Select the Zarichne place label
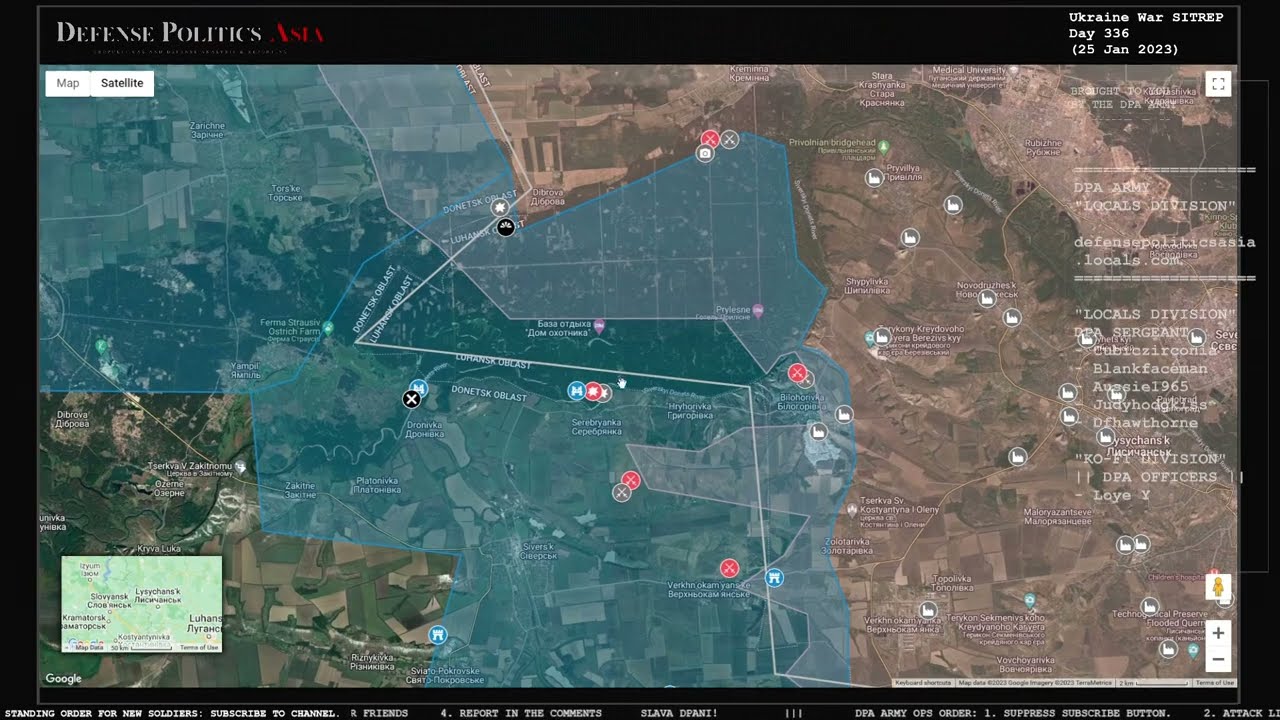Screen dimensions: 1280x720 pos(207,131)
